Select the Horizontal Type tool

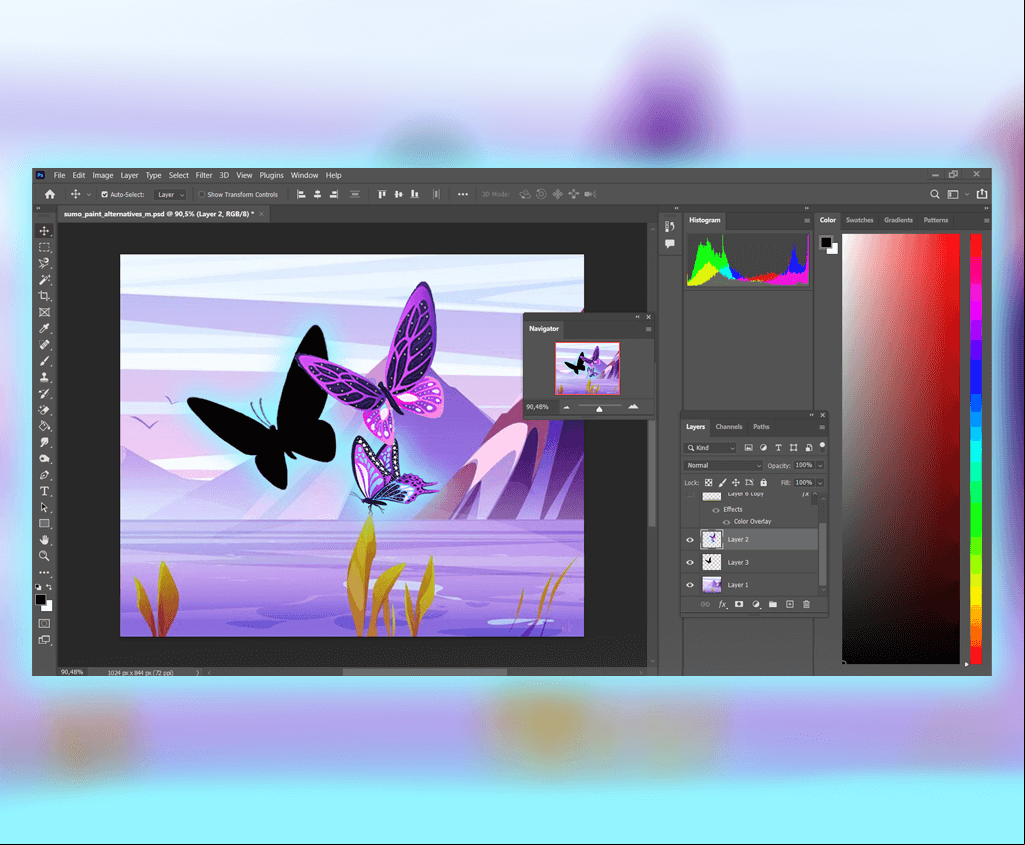point(44,491)
